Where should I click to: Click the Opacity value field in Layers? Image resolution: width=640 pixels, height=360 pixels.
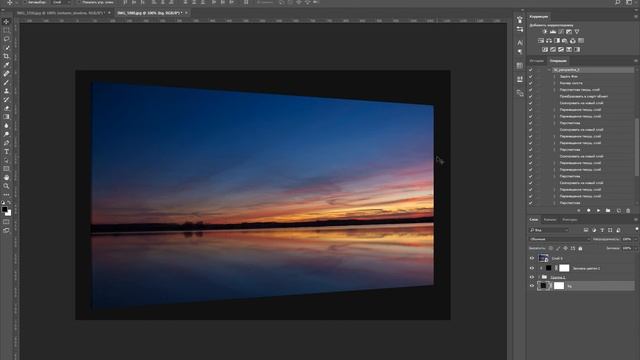tap(627, 239)
